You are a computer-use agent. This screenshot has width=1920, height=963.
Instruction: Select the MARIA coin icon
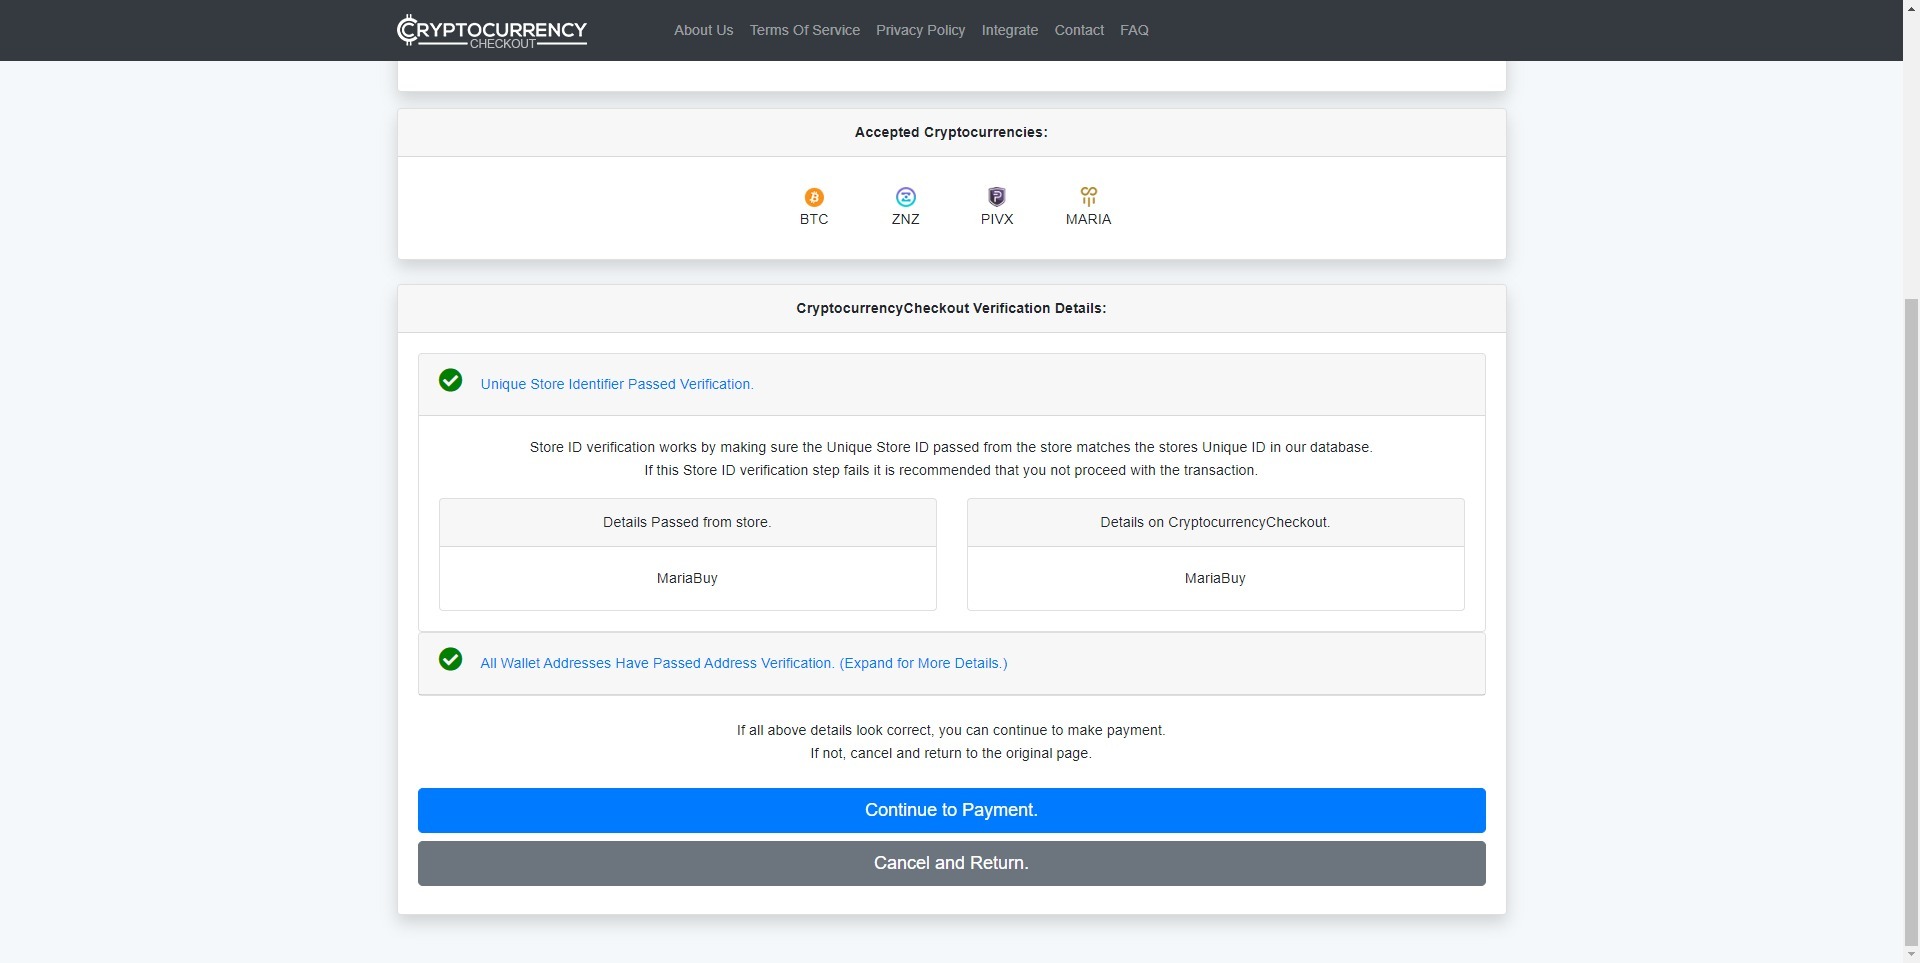click(x=1089, y=197)
